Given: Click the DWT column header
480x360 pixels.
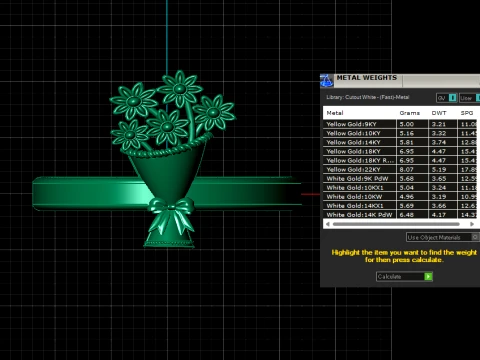Looking at the screenshot, I should [439, 113].
